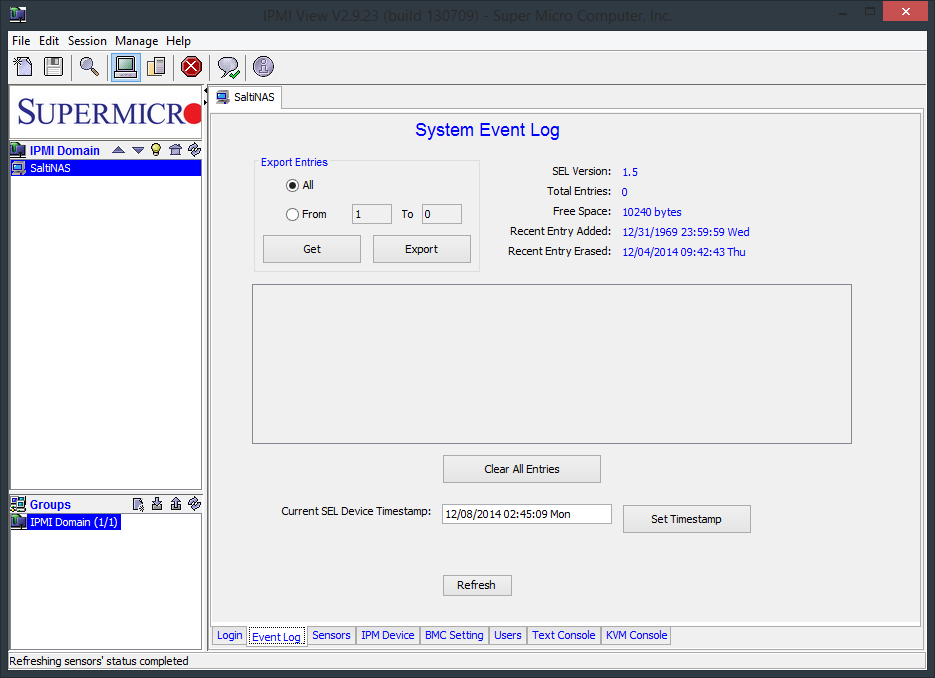The height and width of the screenshot is (678, 935).
Task: Click the round information icon in toolbar
Action: [x=263, y=67]
